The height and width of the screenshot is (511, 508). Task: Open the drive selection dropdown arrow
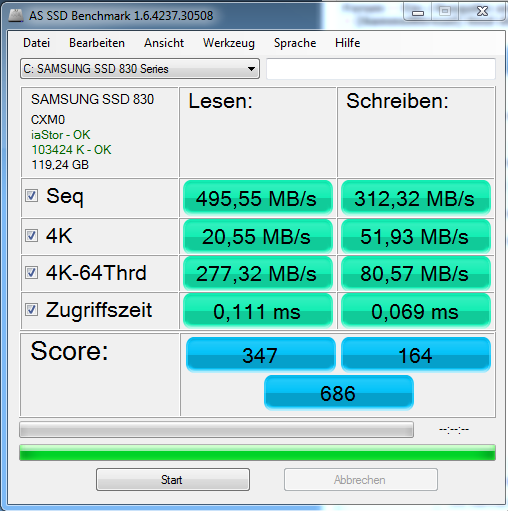251,69
